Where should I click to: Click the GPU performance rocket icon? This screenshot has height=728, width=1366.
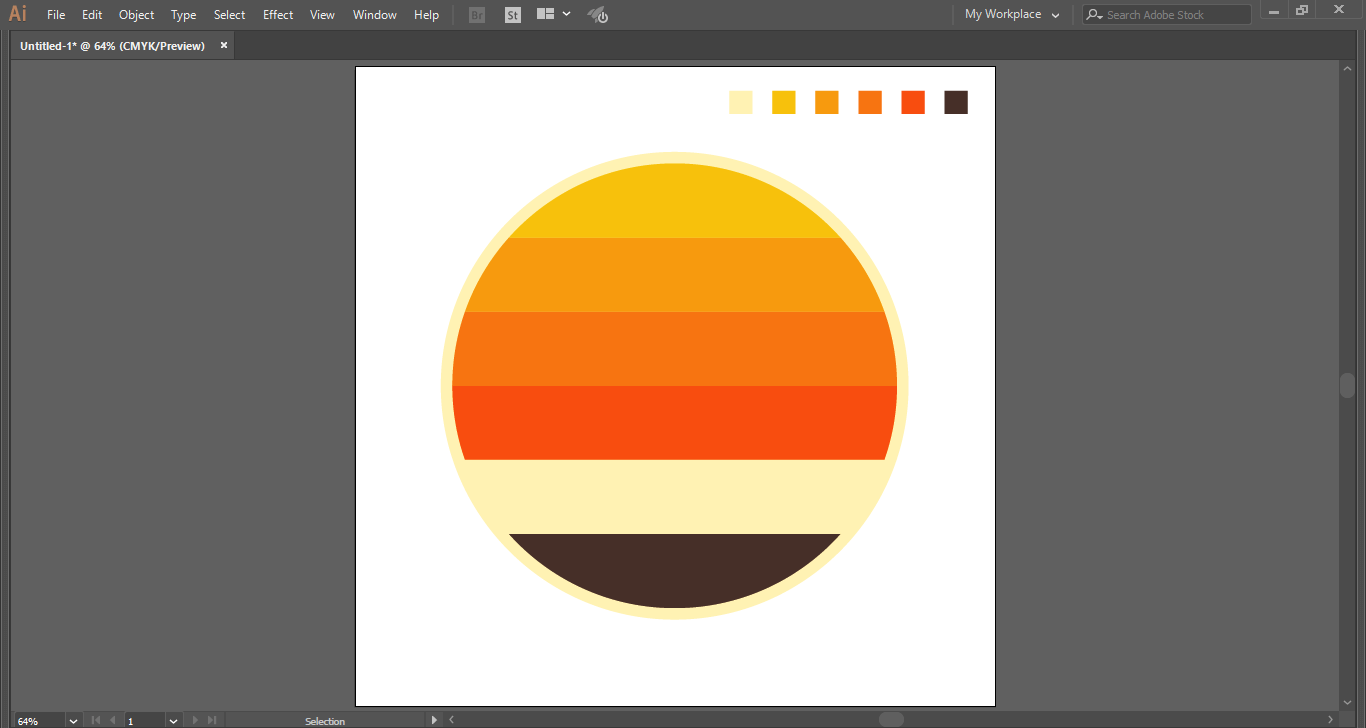click(x=597, y=15)
